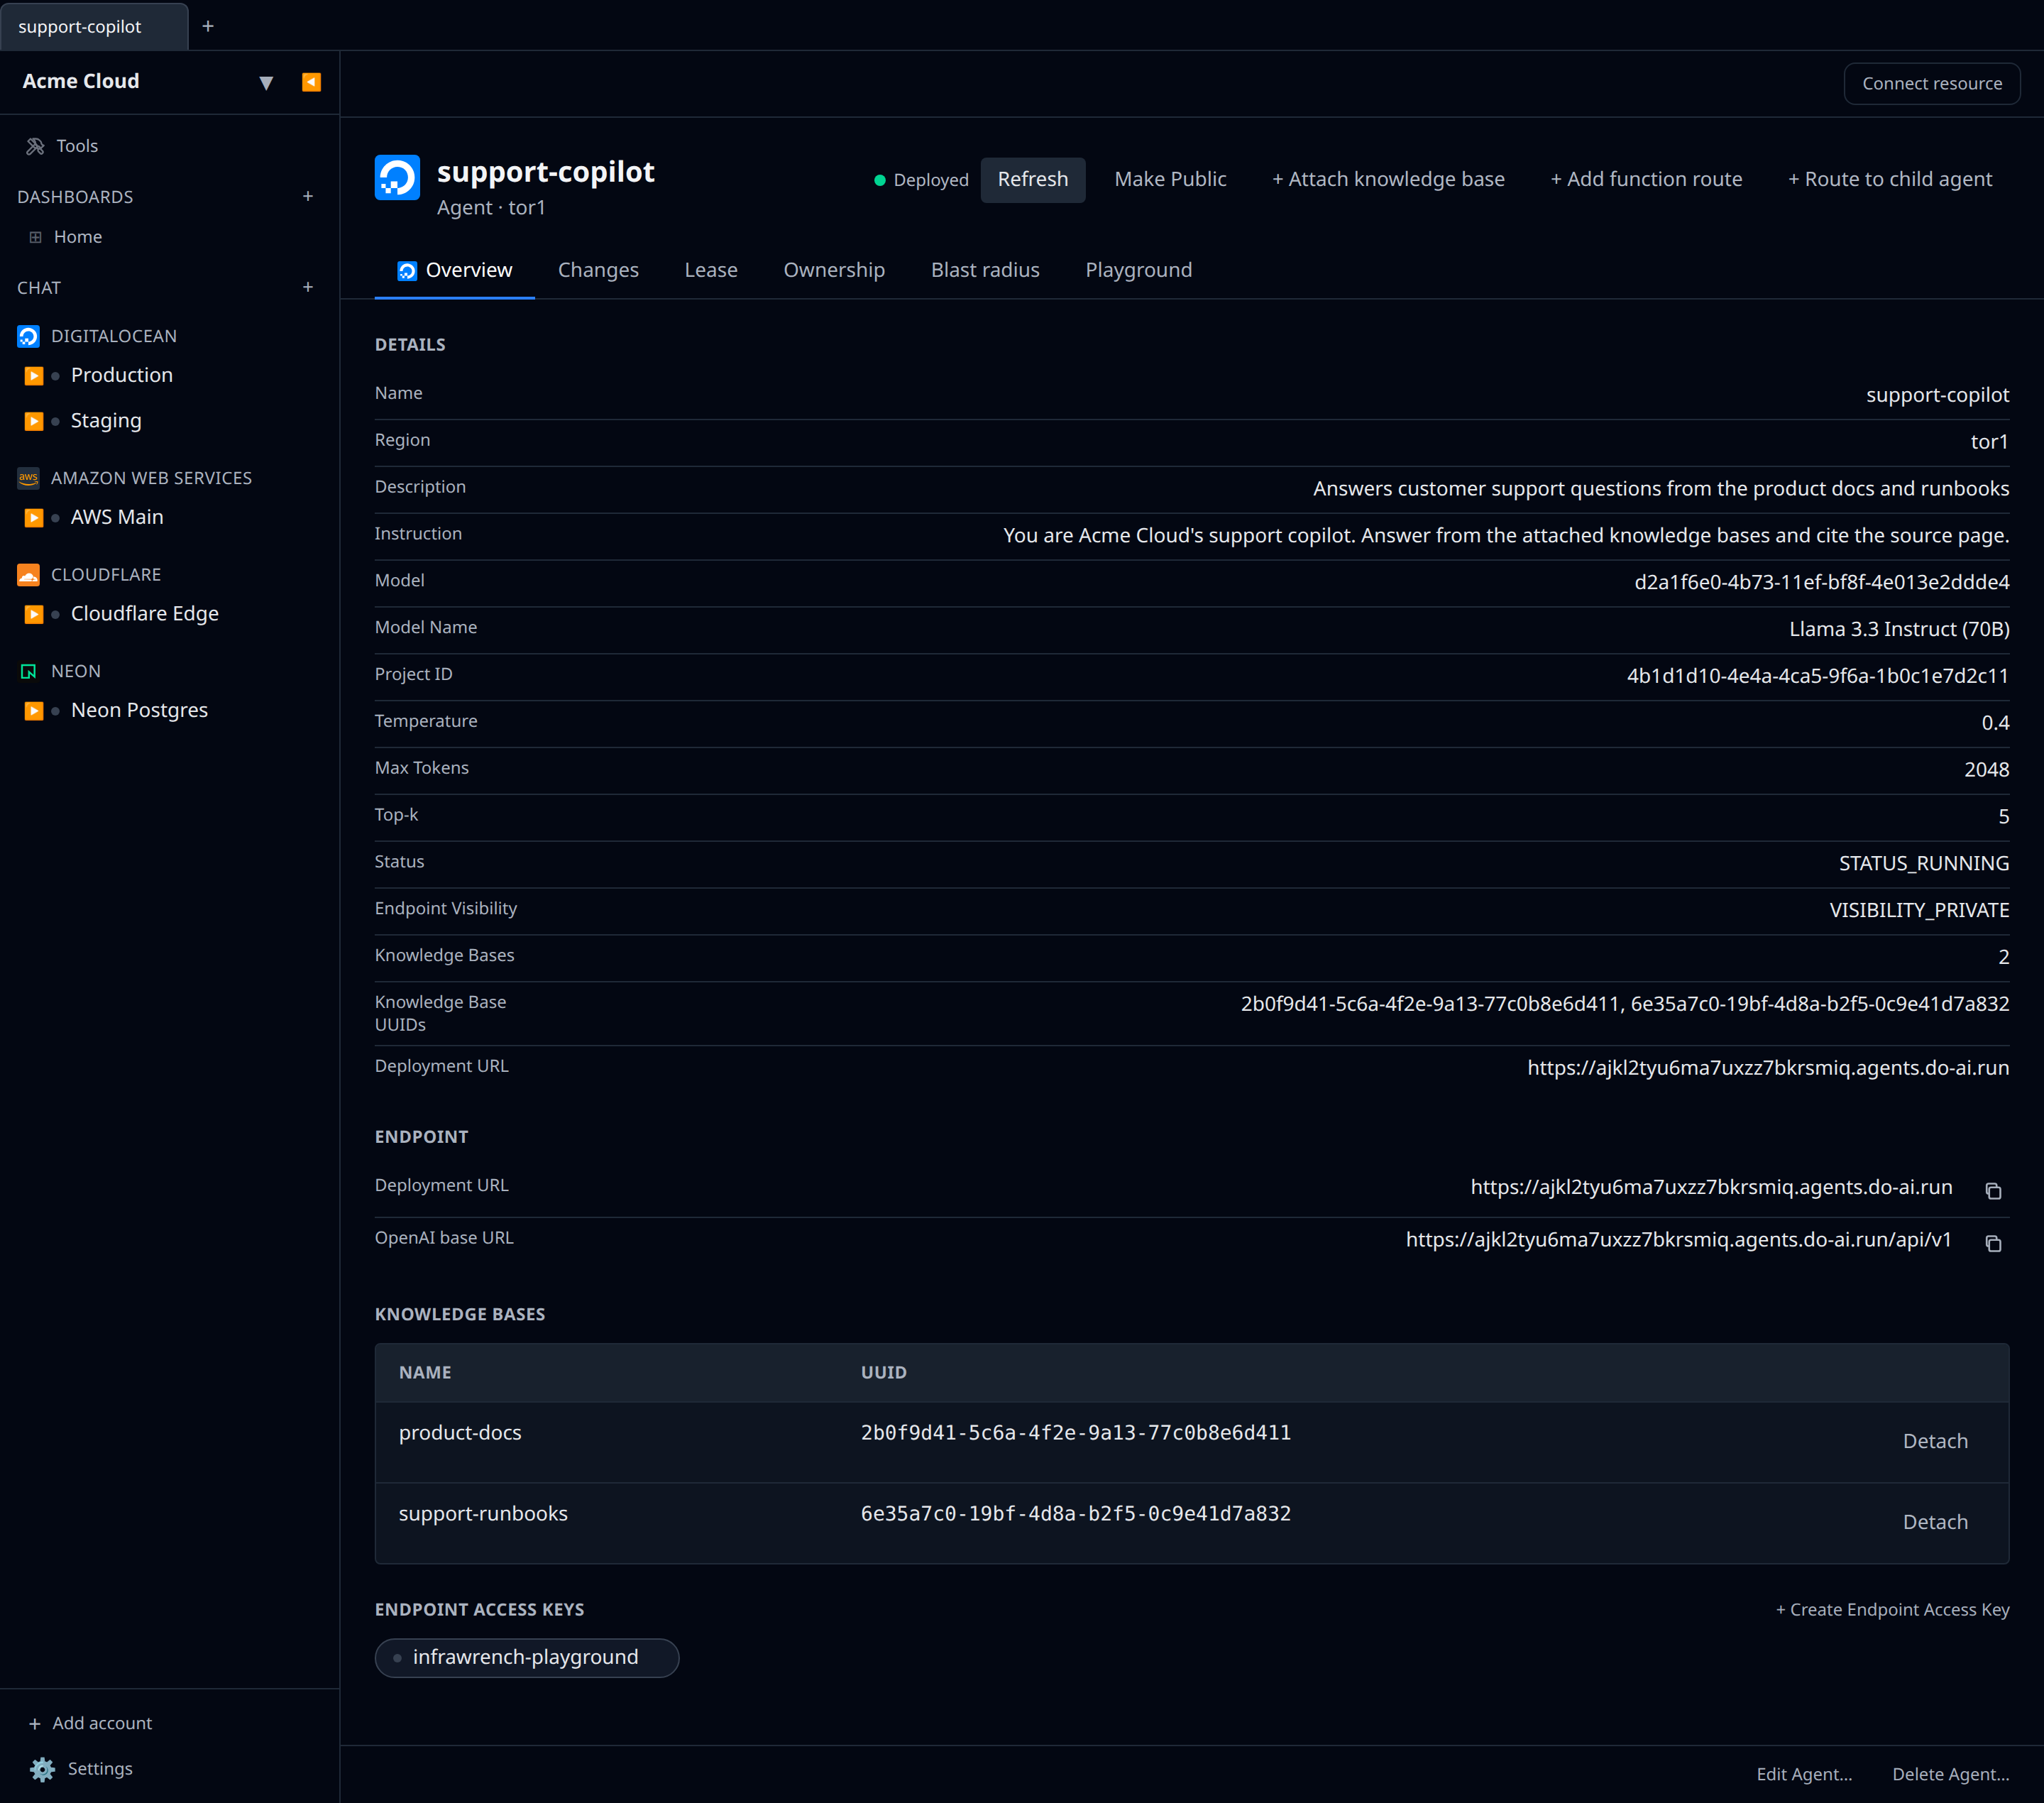Copy the endpoint Deployment URL

click(1992, 1190)
